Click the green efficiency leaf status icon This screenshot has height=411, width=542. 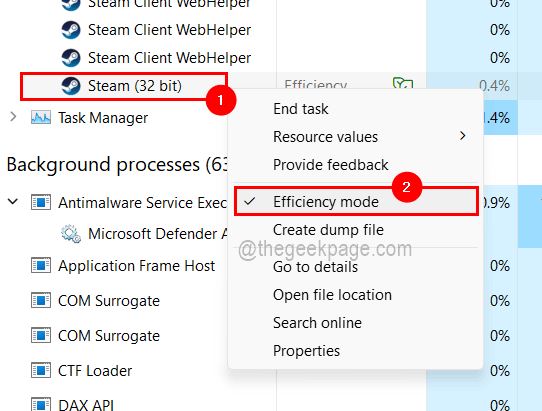(x=403, y=84)
